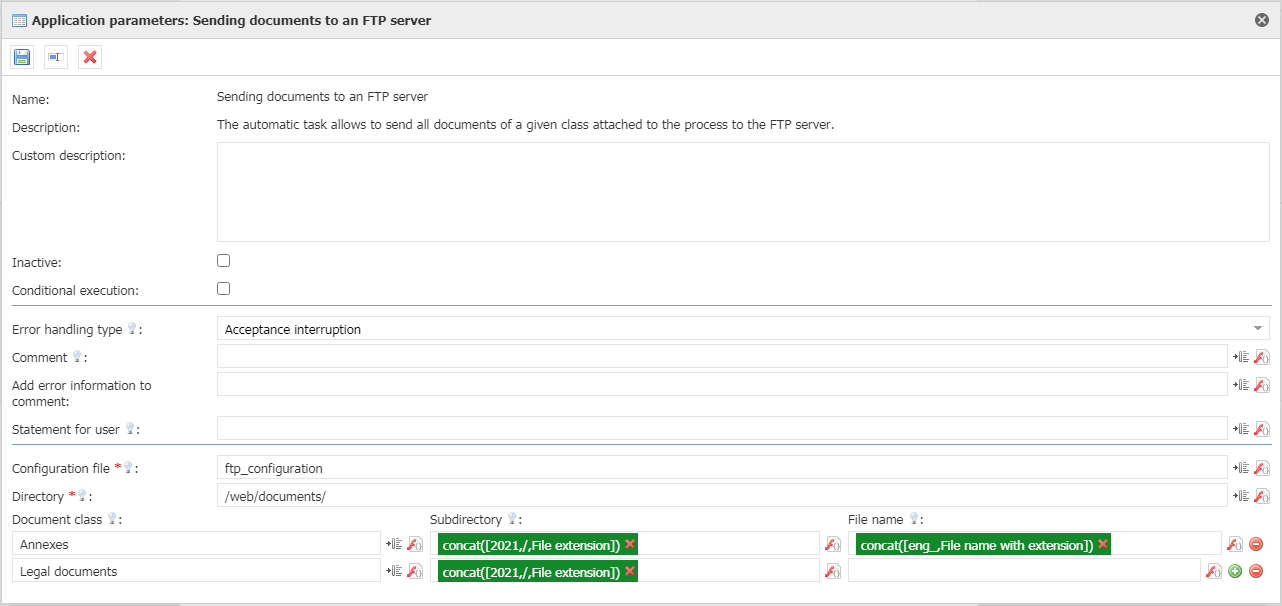The width and height of the screenshot is (1282, 606).
Task: Click the red X delete toolbar icon
Action: [90, 57]
